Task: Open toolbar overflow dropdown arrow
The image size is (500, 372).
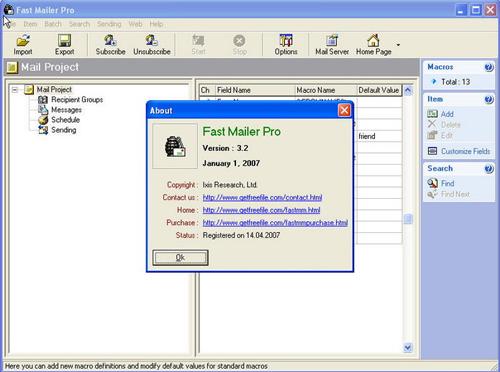Action: 398,44
